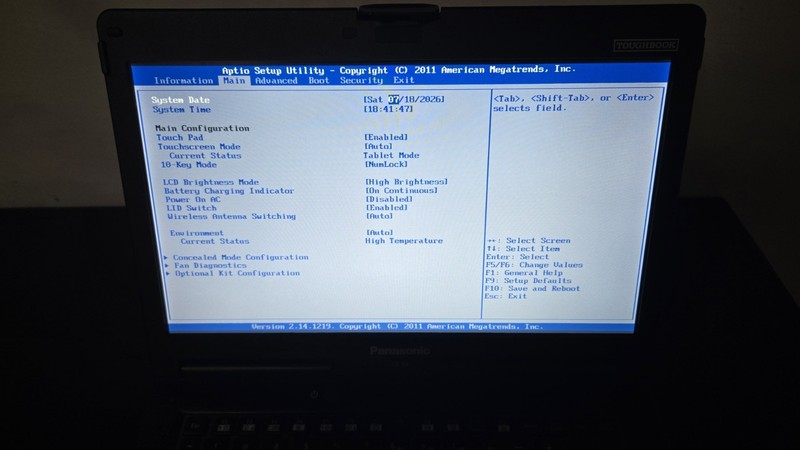Open the Exit tab
Screen dimensions: 800x450
(x=404, y=80)
